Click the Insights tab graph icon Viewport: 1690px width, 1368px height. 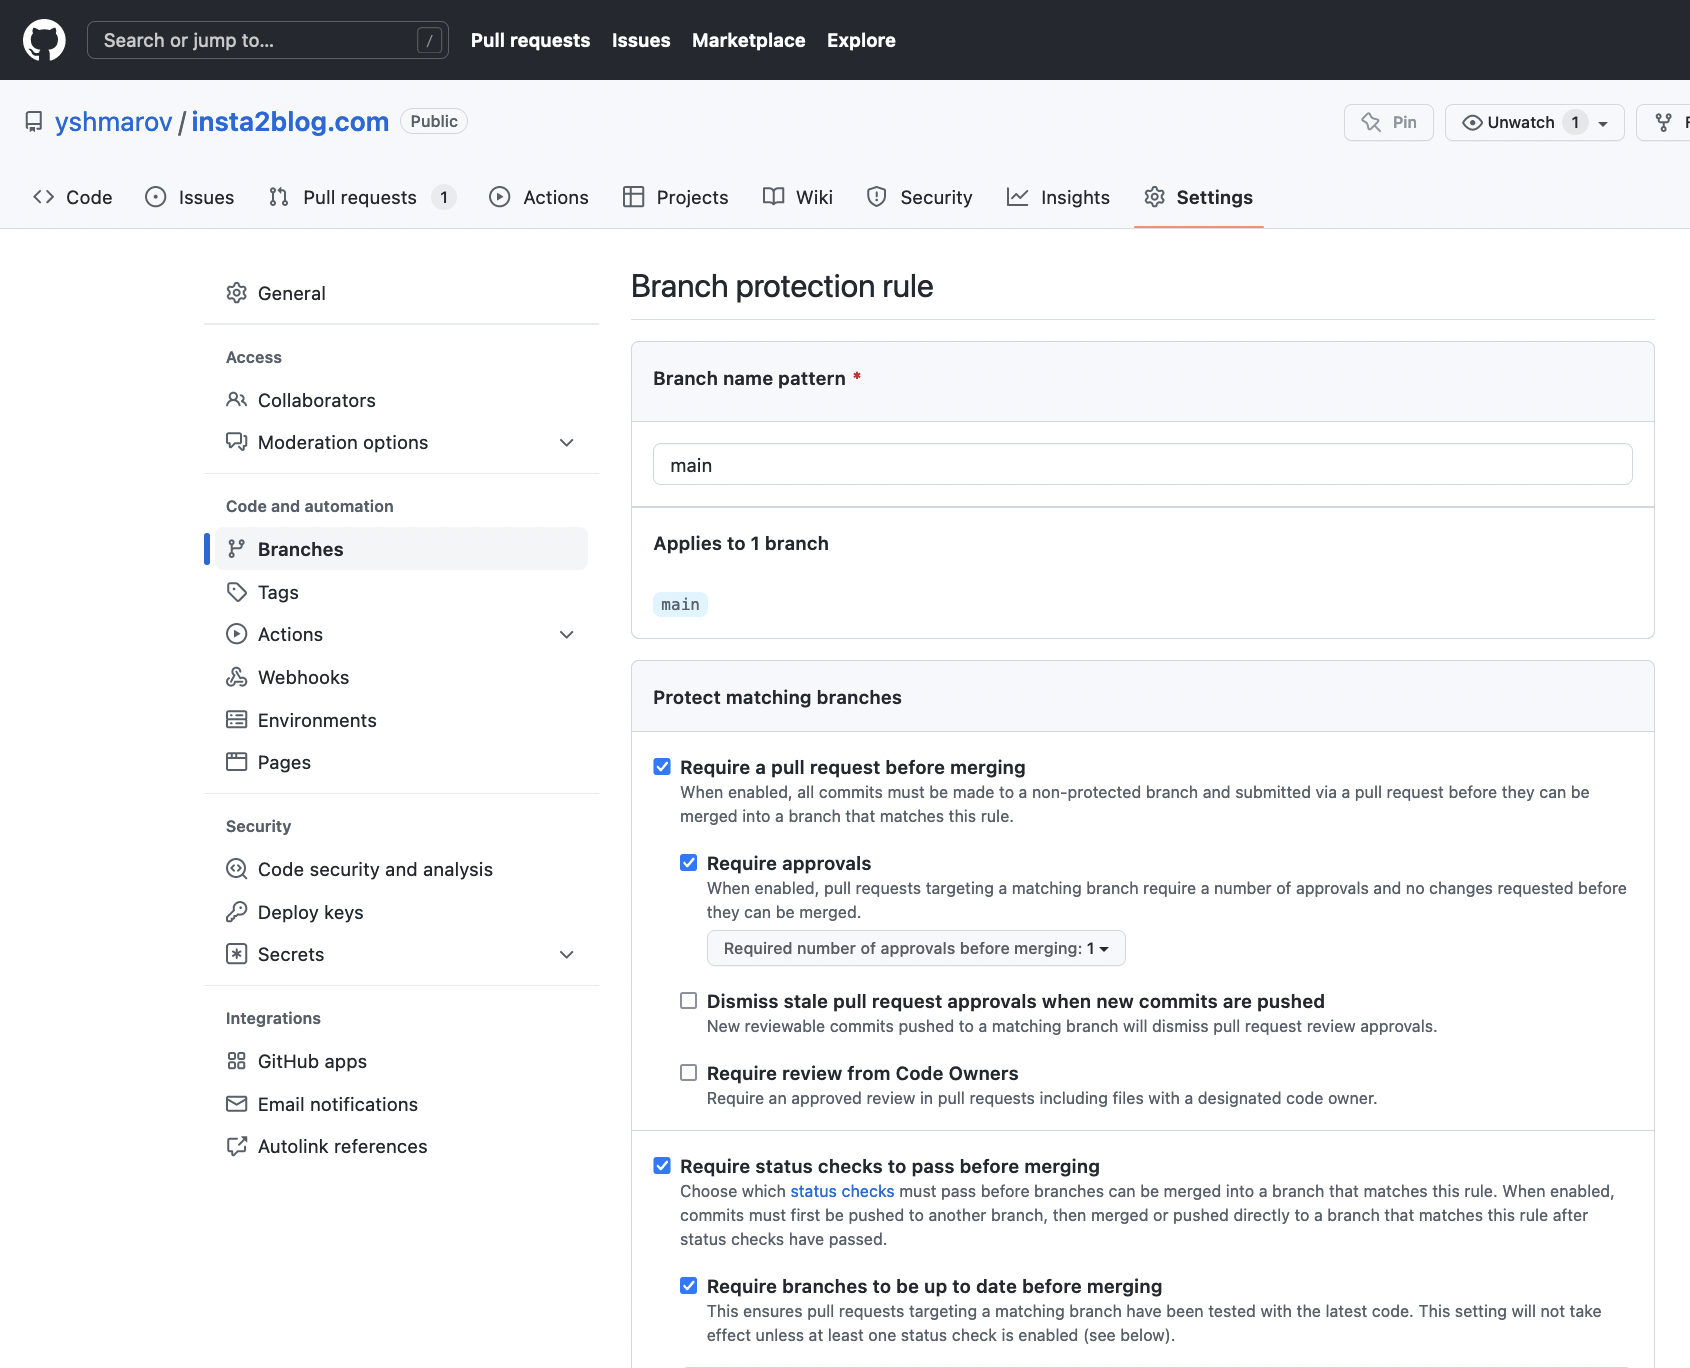coord(1017,197)
